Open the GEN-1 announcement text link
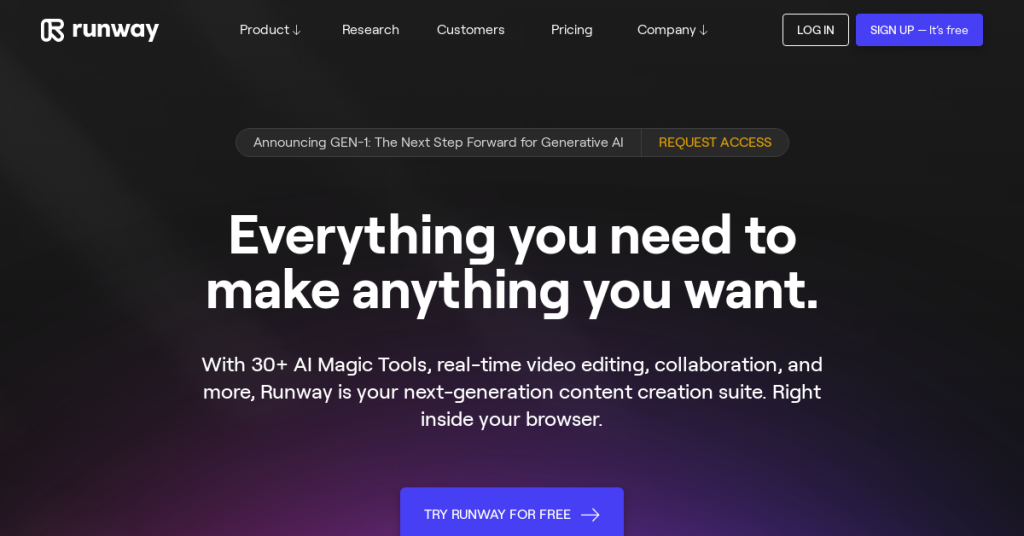 [438, 142]
